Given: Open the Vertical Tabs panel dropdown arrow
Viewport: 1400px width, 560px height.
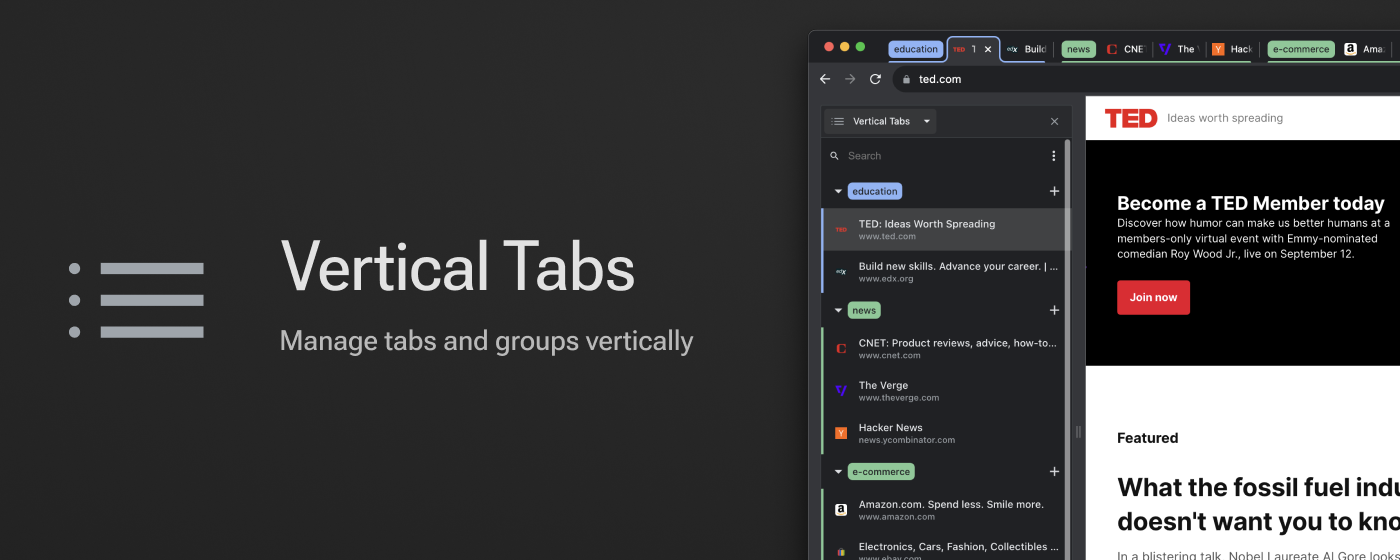Looking at the screenshot, I should pyautogui.click(x=927, y=121).
